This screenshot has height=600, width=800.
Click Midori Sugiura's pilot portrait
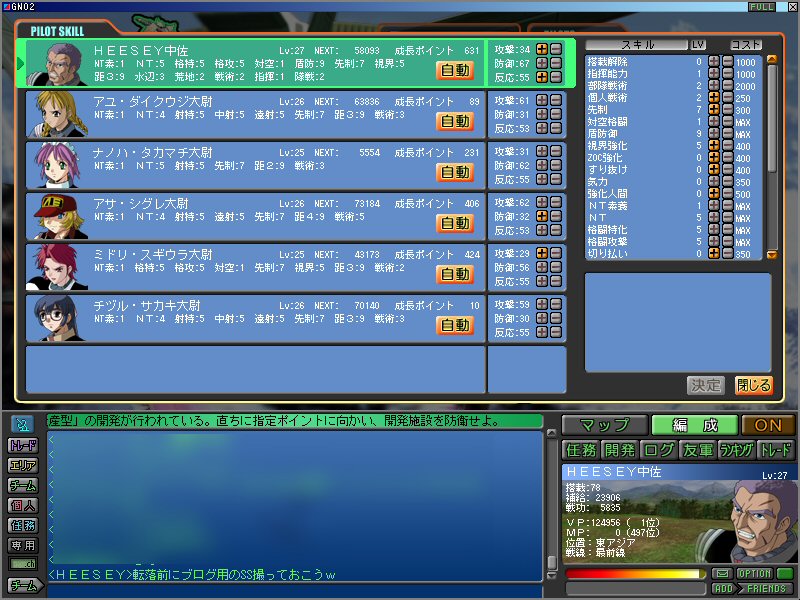60,268
